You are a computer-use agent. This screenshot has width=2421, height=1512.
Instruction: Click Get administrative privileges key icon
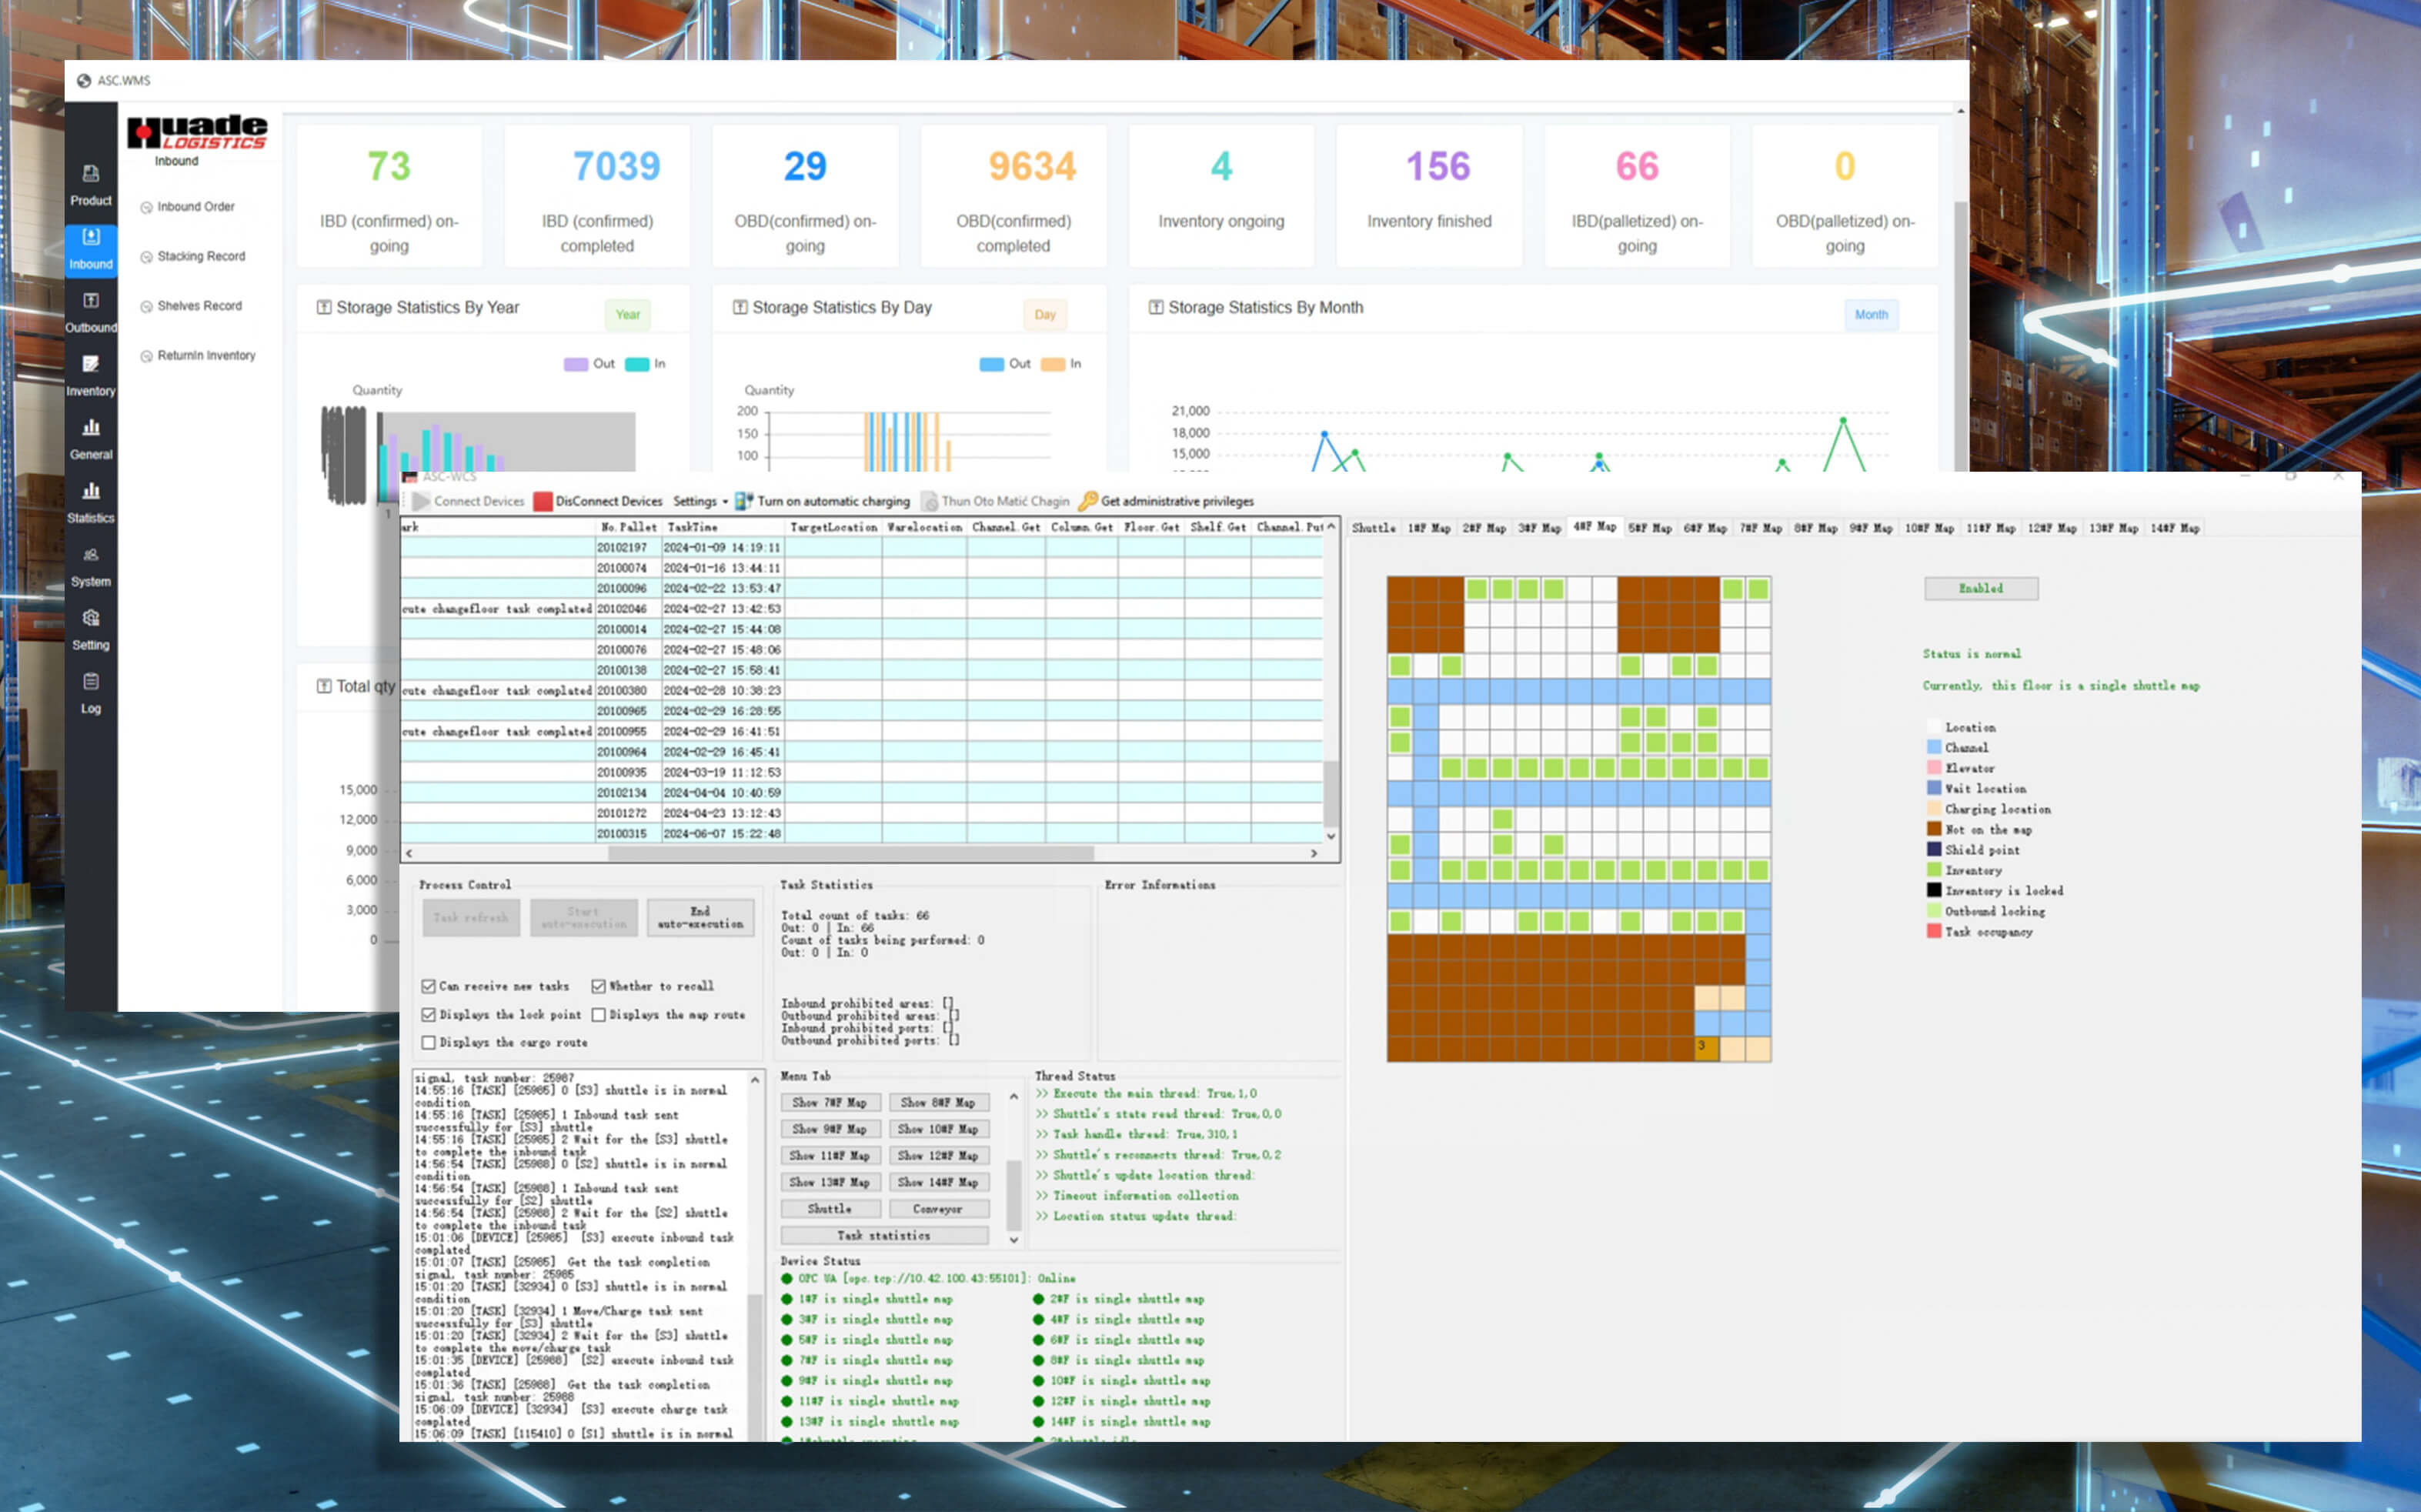point(1088,501)
